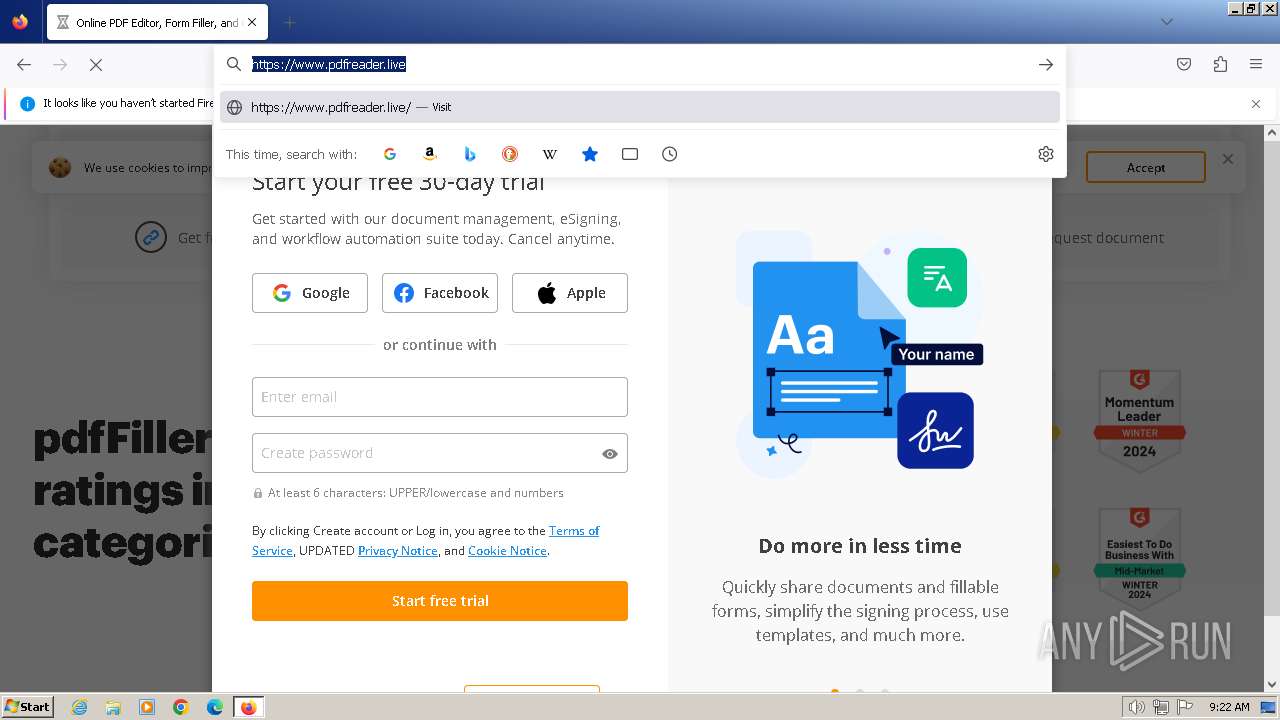The image size is (1280, 720).
Task: Open the Firefox hamburger menu
Action: tap(1256, 64)
